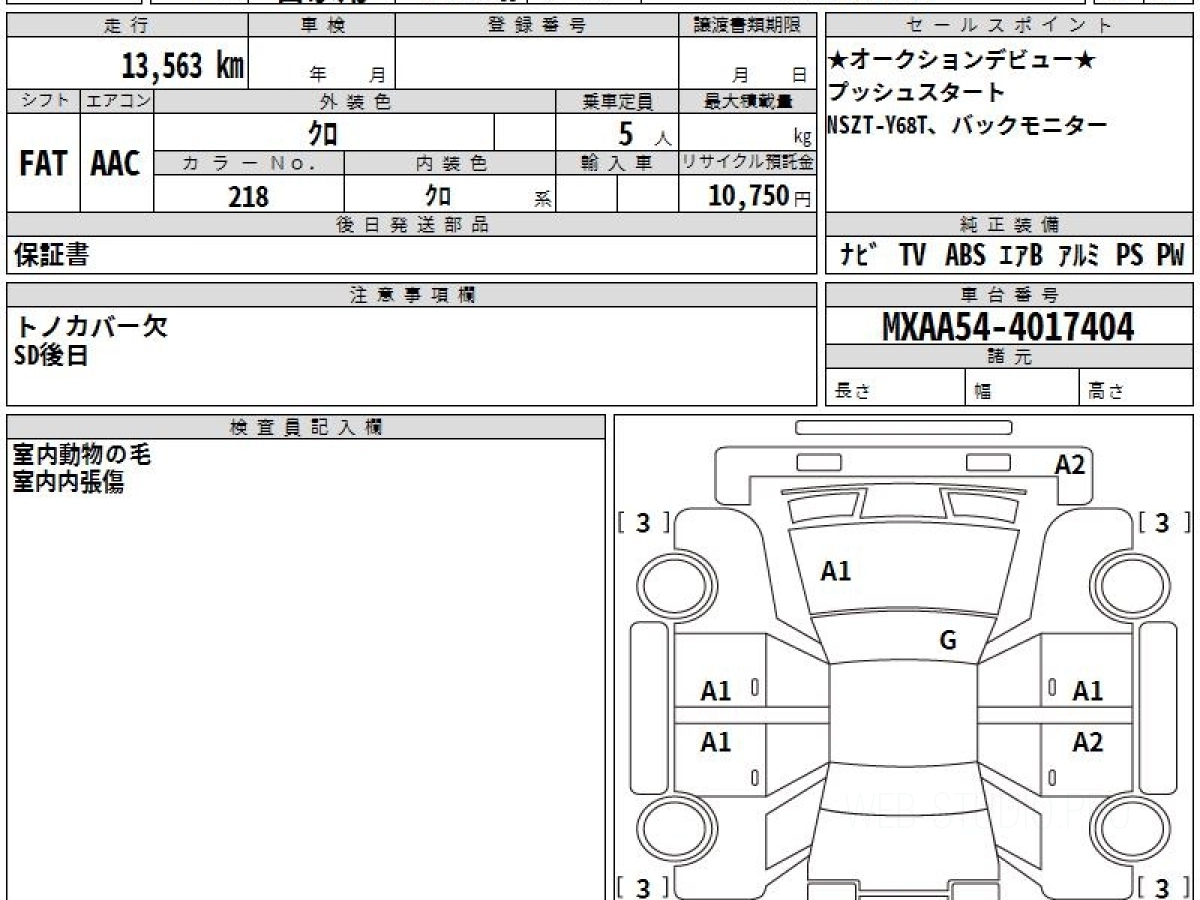
Task: Click "PS" in the equipment row
Action: pos(1130,256)
